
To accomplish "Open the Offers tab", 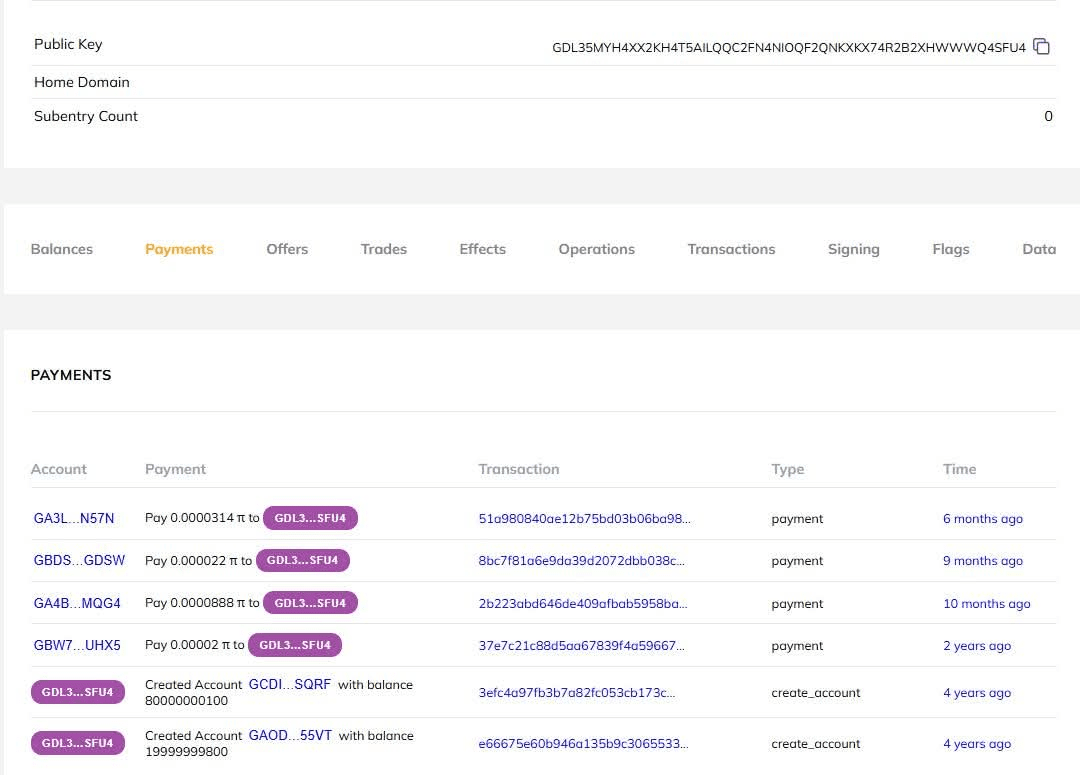I will tap(287, 249).
